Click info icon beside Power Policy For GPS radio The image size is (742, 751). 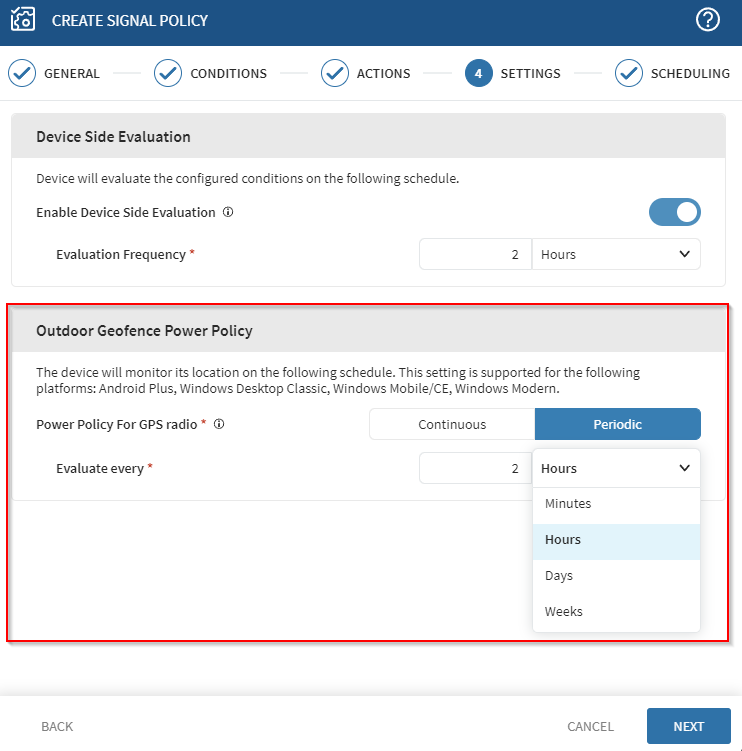point(219,424)
